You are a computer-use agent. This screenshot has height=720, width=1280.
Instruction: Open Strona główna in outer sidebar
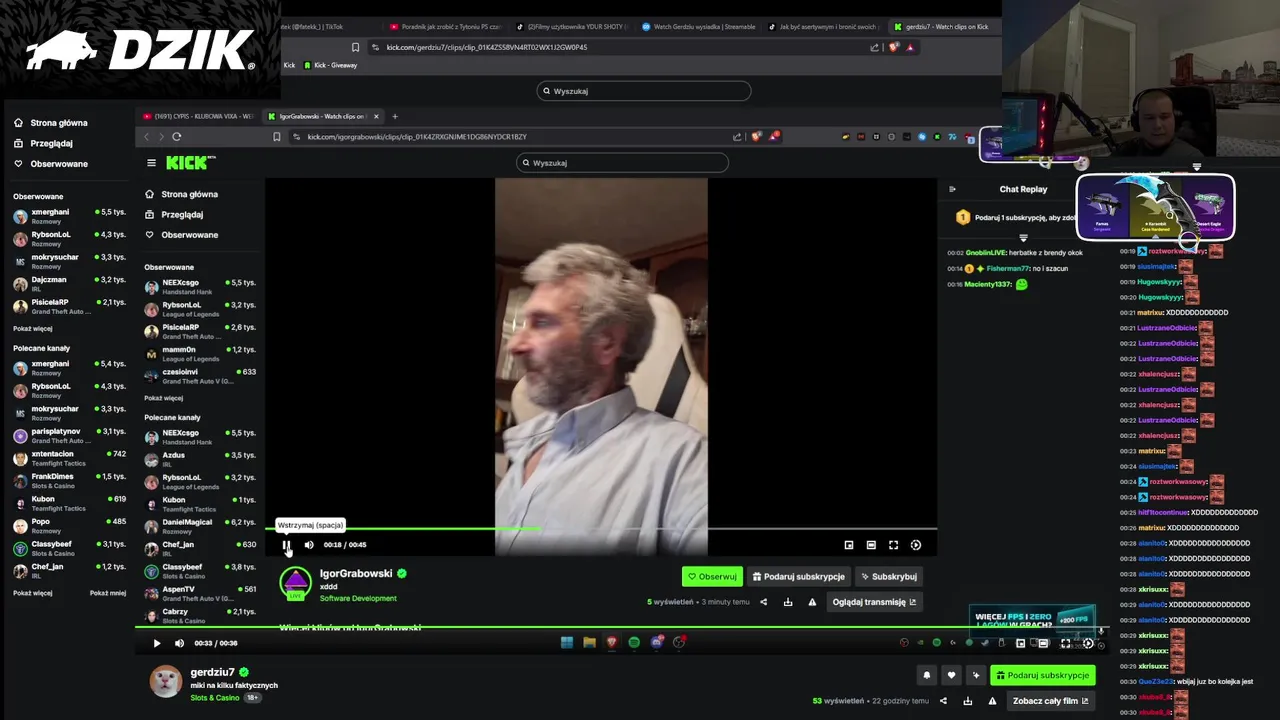[x=51, y=123]
